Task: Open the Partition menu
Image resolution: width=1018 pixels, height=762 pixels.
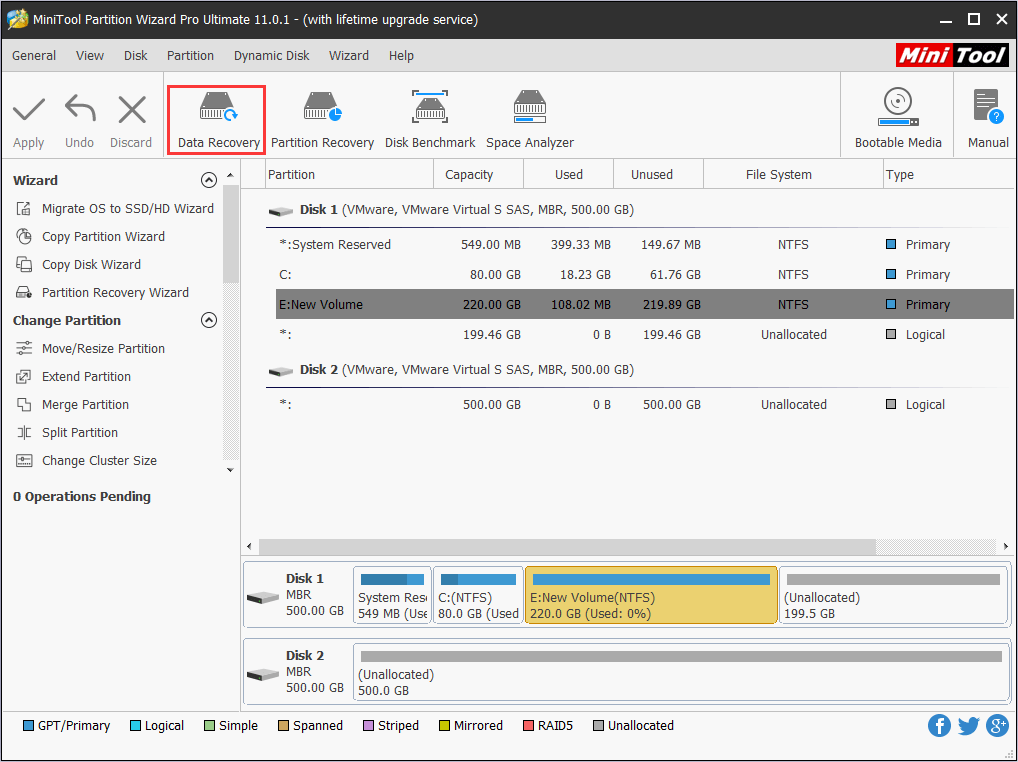Action: click(x=190, y=55)
